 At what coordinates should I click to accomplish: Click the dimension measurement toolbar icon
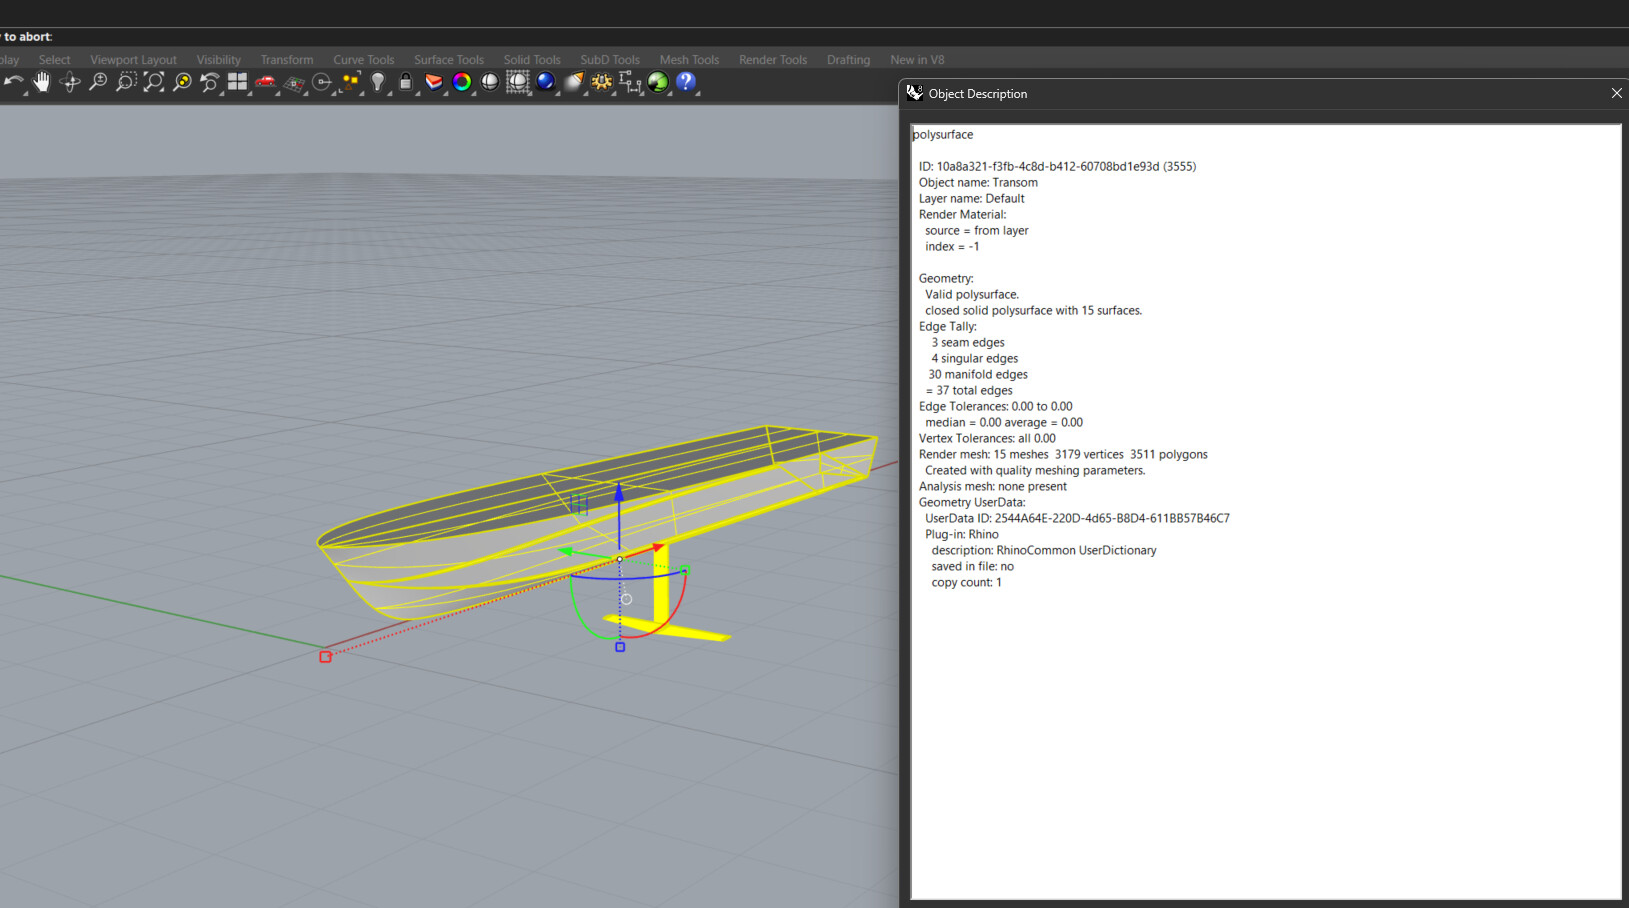[x=630, y=83]
